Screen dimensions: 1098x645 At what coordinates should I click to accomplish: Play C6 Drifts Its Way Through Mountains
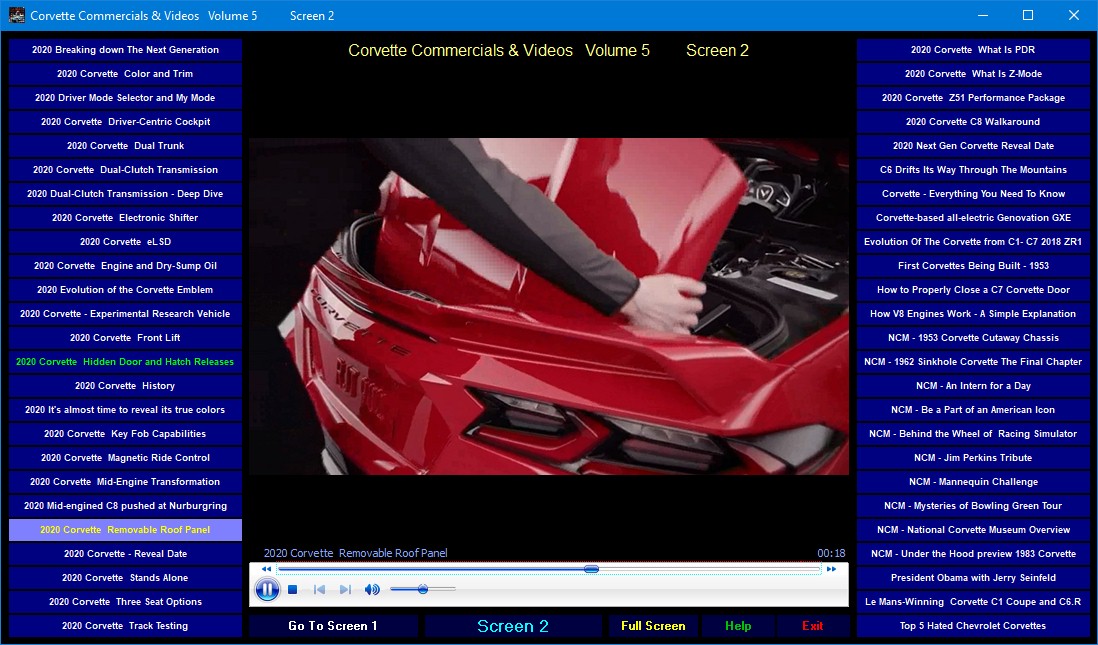click(973, 169)
